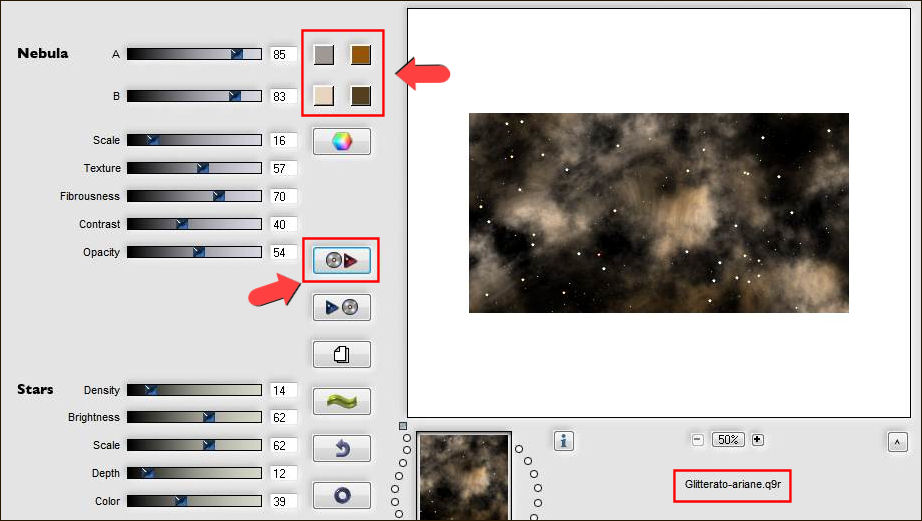This screenshot has height=521, width=922.
Task: Select the orange-brown Nebula color swatch
Action: (x=361, y=55)
